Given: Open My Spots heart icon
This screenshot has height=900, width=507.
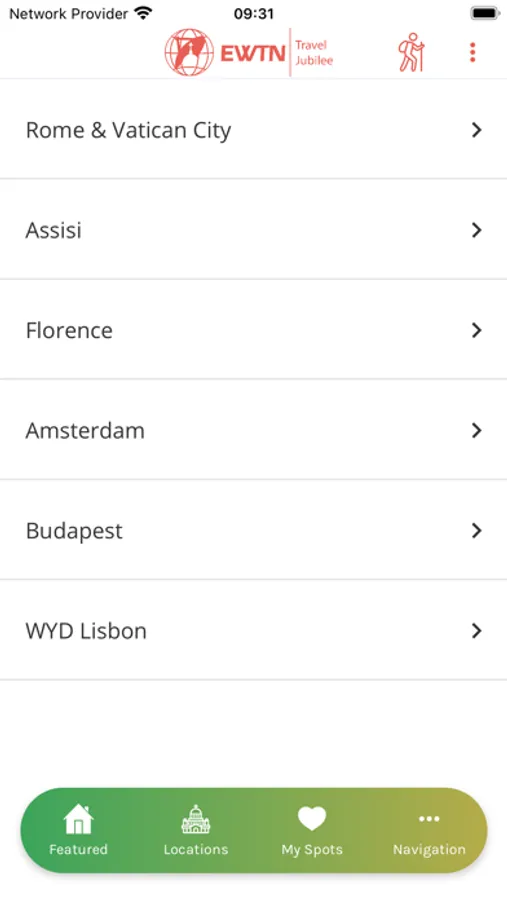Looking at the screenshot, I should [312, 818].
